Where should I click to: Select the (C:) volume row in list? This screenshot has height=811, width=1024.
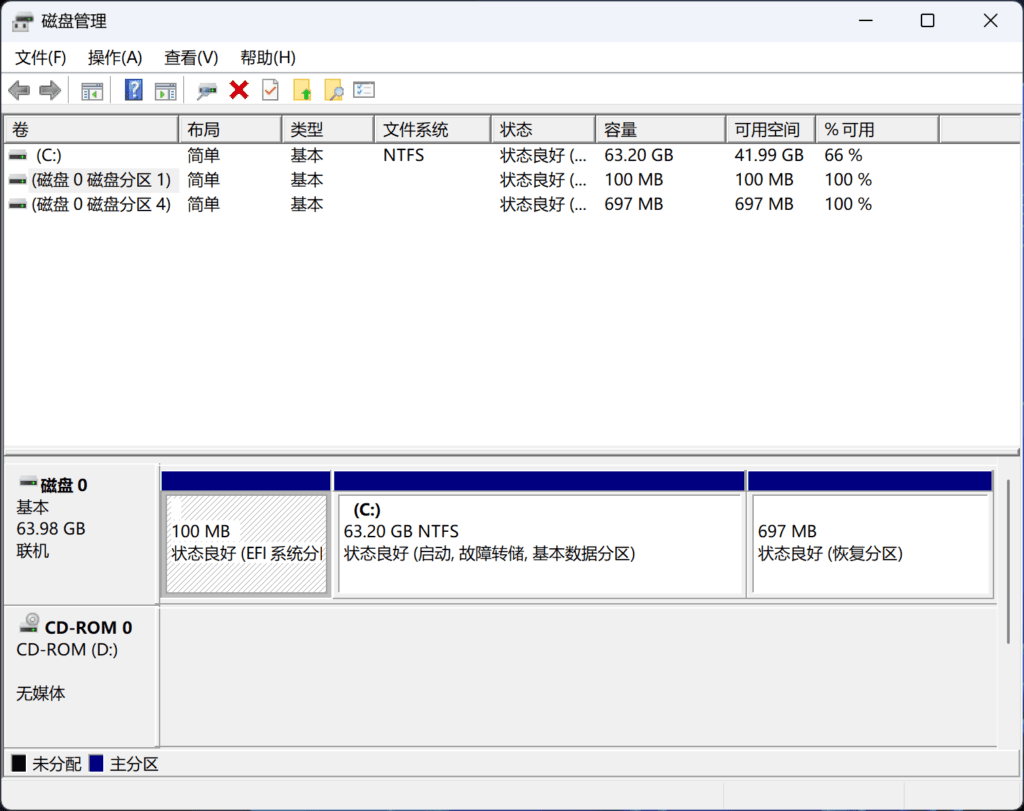click(49, 156)
